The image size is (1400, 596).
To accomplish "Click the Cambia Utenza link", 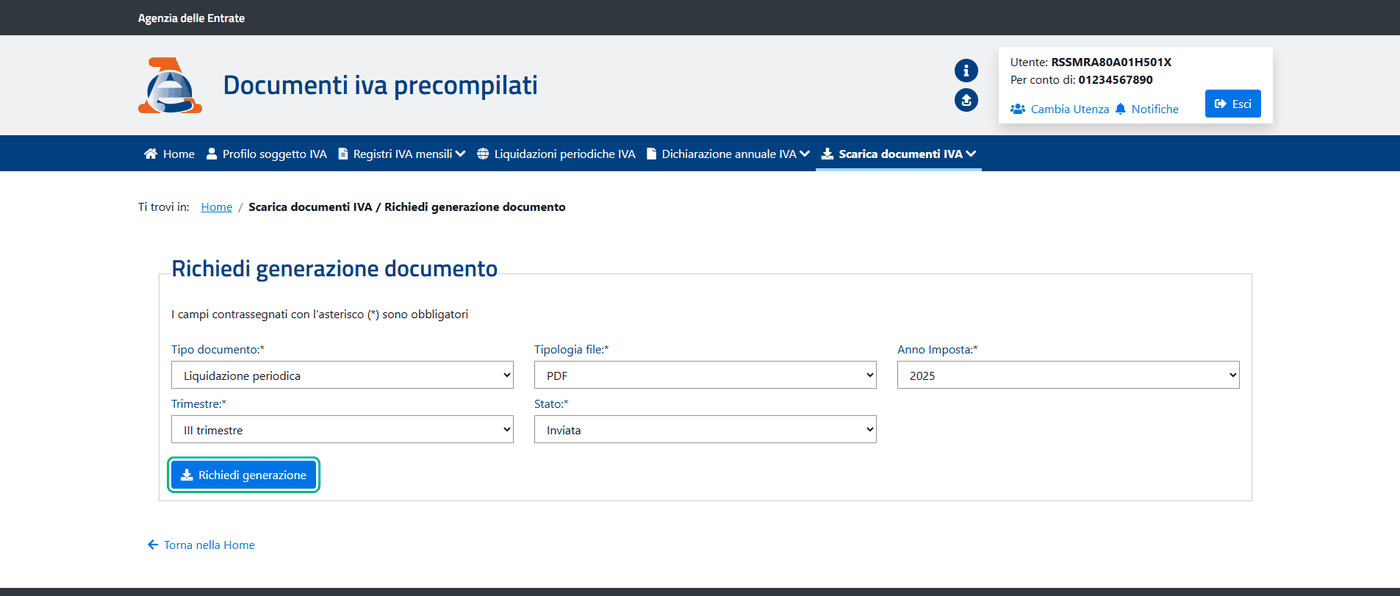I will pyautogui.click(x=1070, y=109).
